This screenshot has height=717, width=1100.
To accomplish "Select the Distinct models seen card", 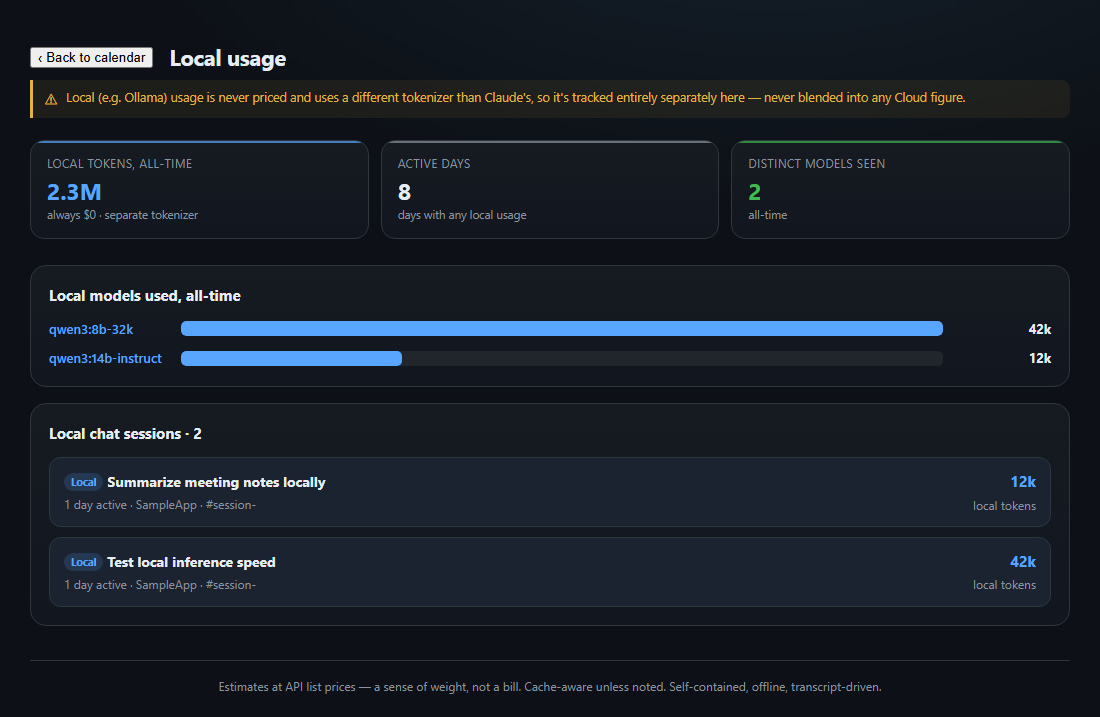I will point(900,189).
